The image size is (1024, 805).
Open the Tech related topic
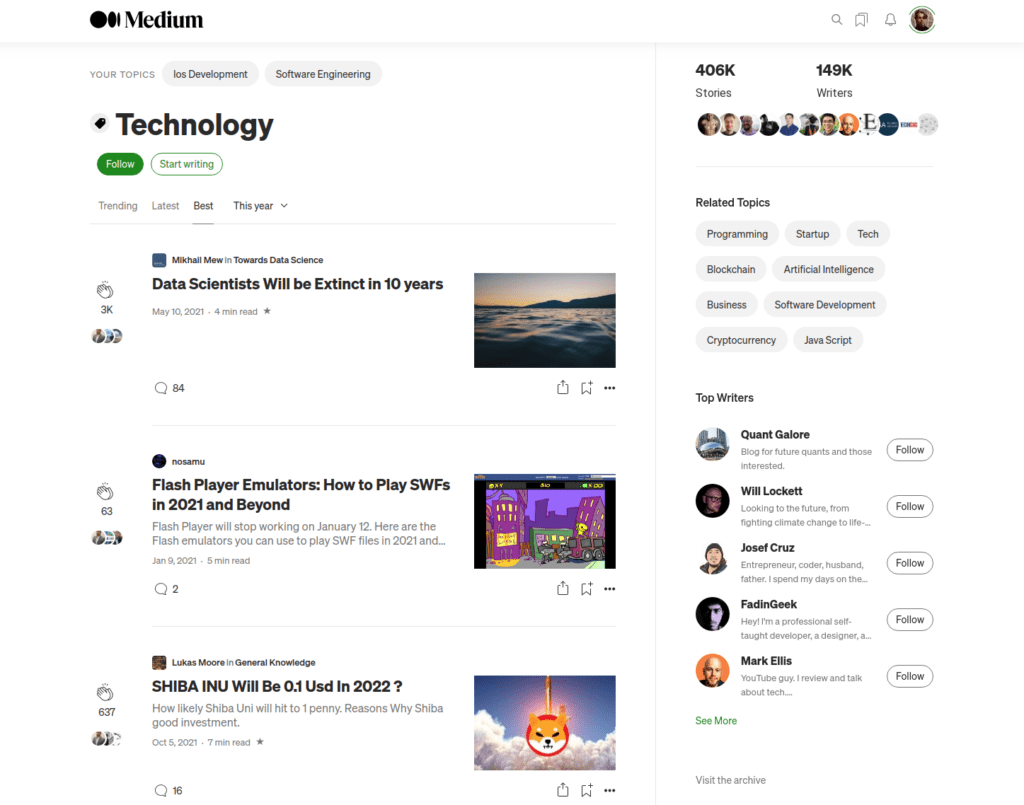tap(868, 234)
